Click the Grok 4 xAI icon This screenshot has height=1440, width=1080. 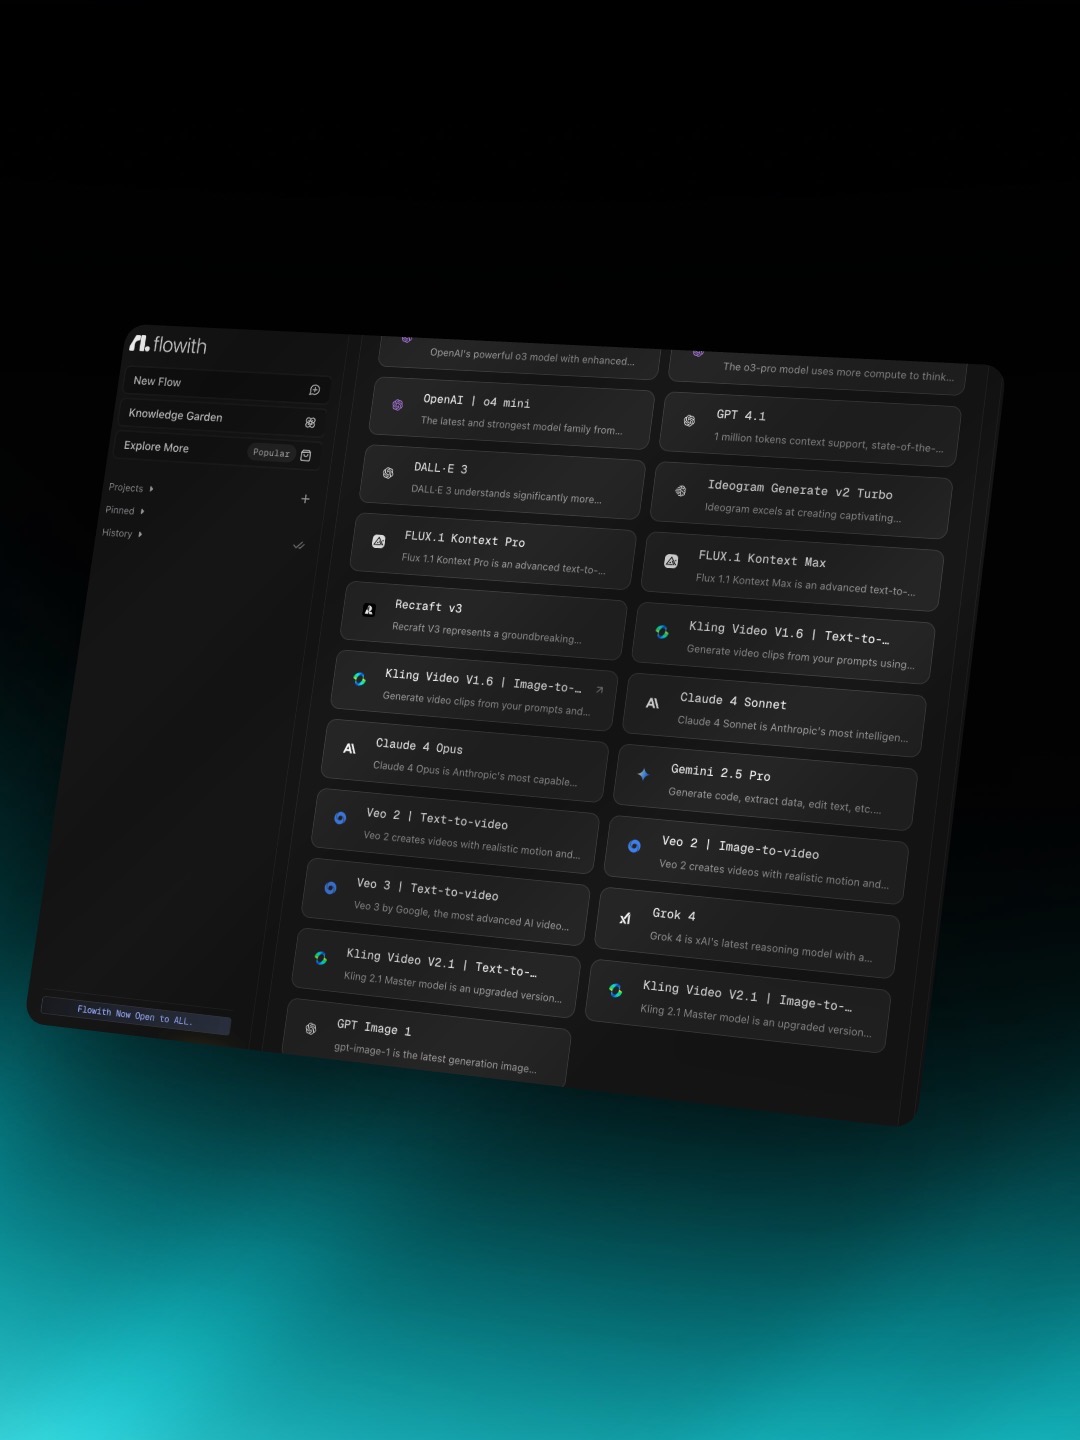625,918
